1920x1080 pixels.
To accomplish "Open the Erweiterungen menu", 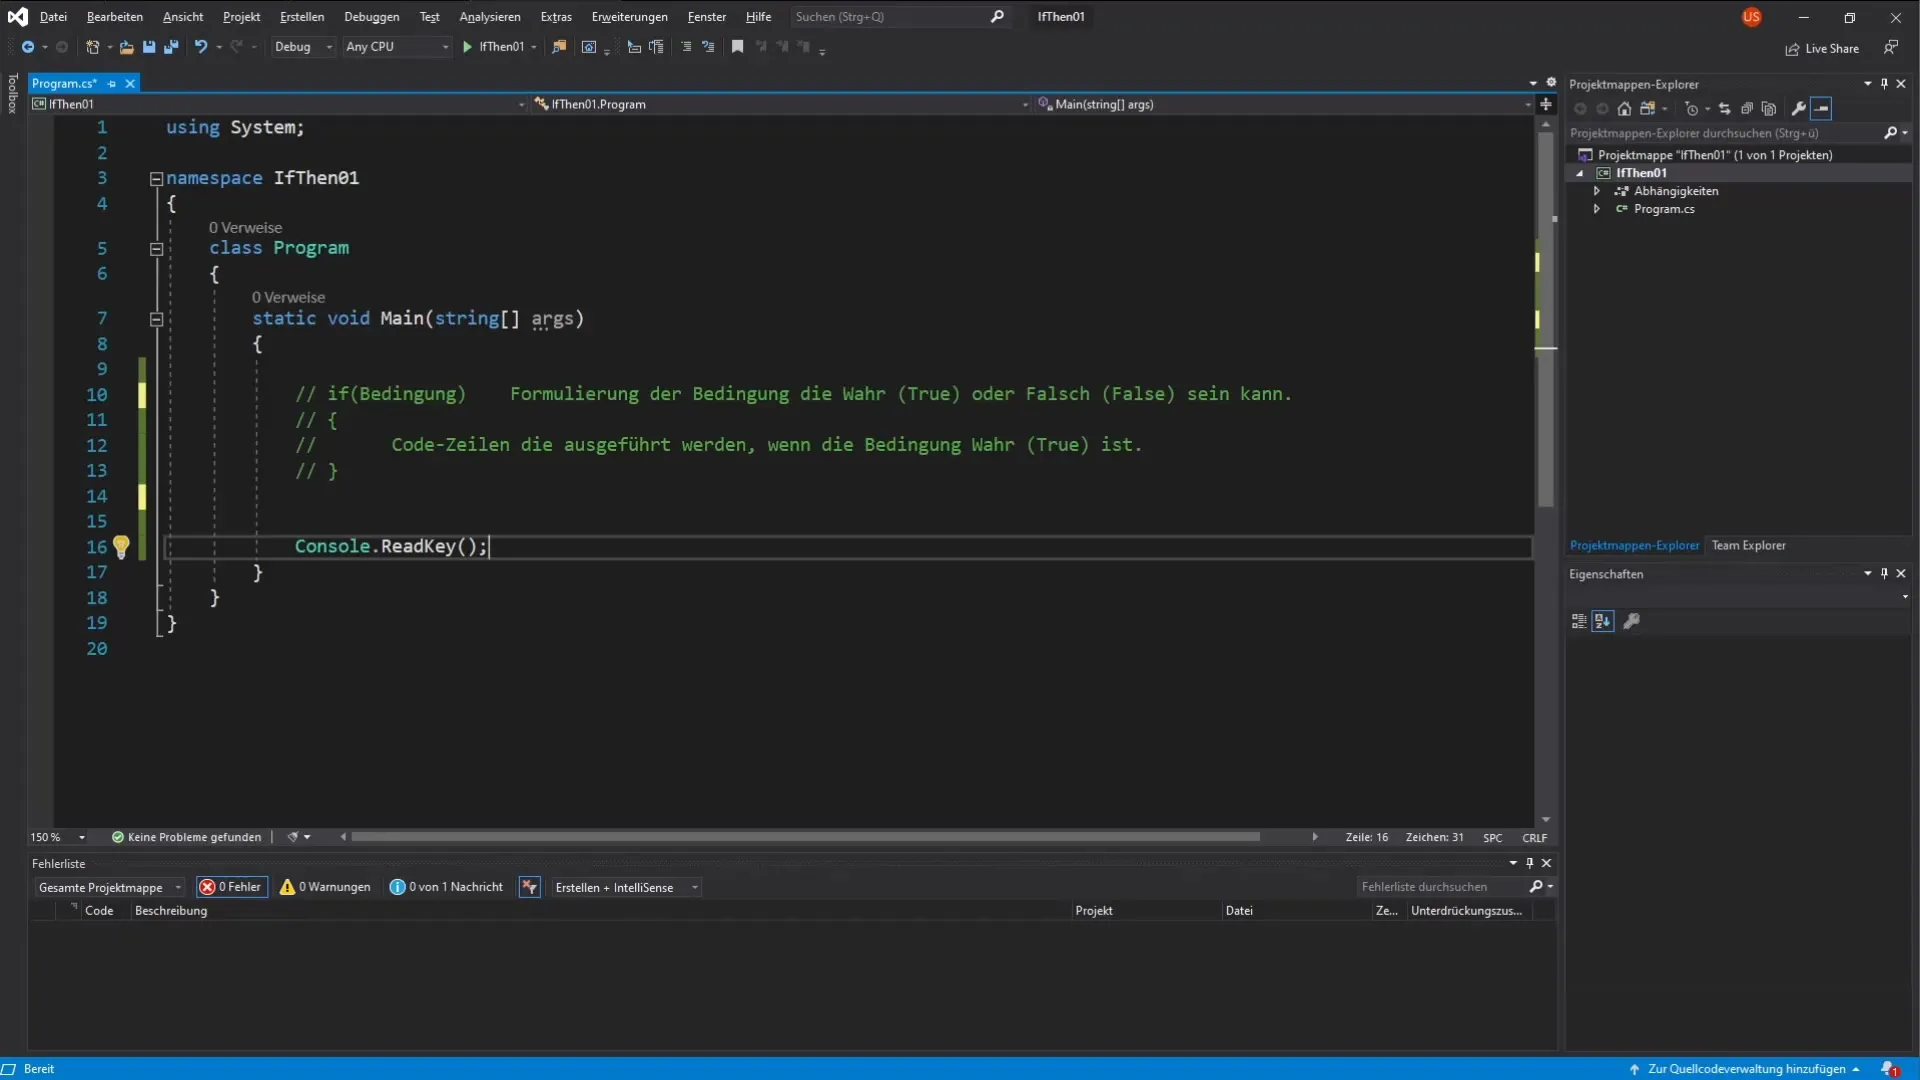I will pyautogui.click(x=629, y=17).
